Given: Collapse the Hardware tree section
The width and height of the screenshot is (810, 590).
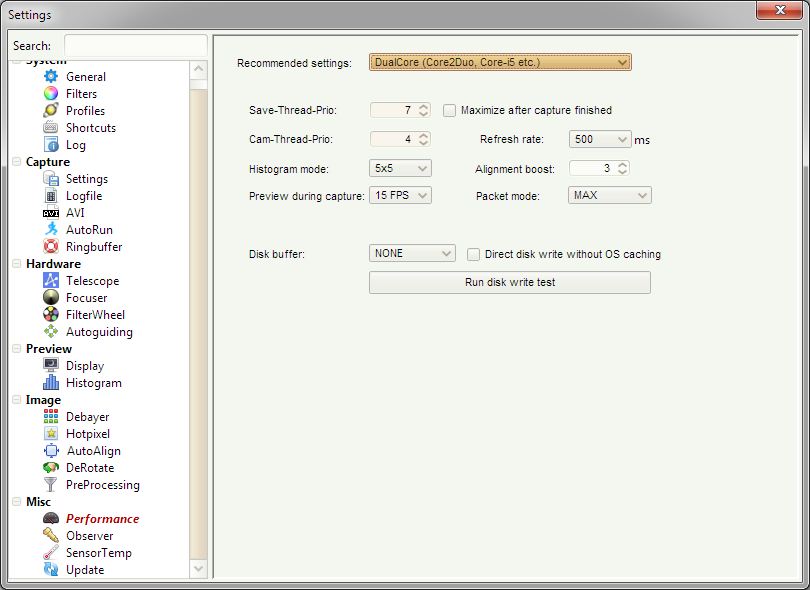Looking at the screenshot, I should point(17,263).
